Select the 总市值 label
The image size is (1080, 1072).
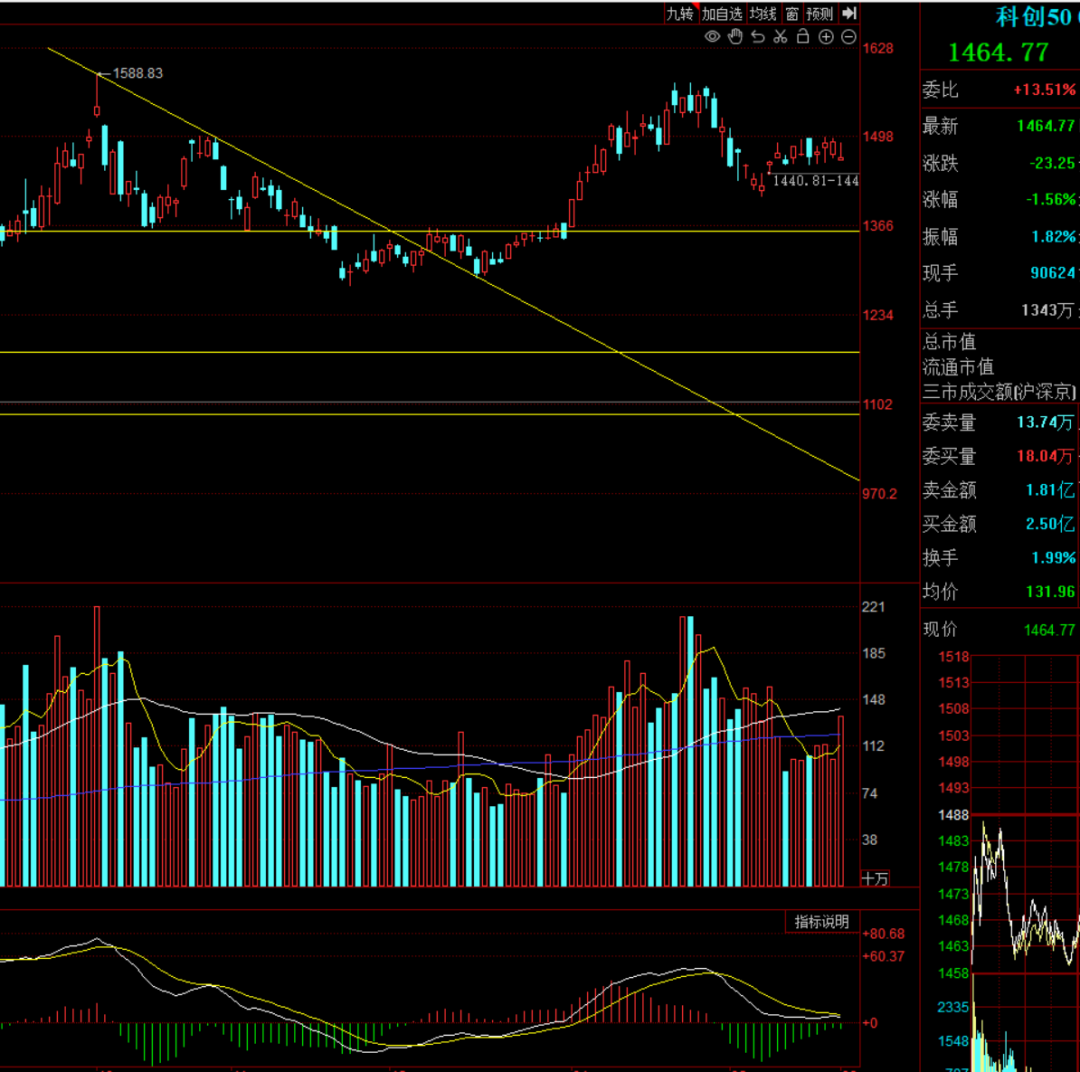point(949,342)
